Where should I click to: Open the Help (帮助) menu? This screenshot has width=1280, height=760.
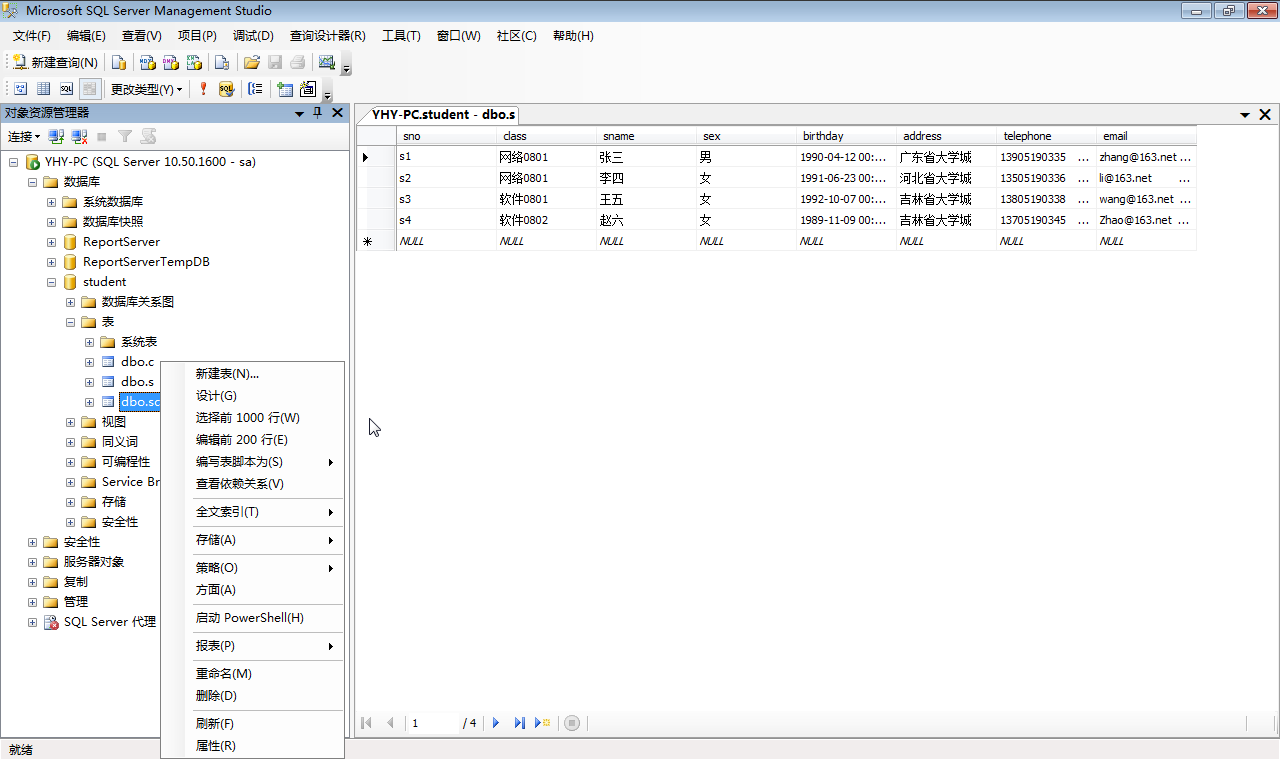coord(573,36)
